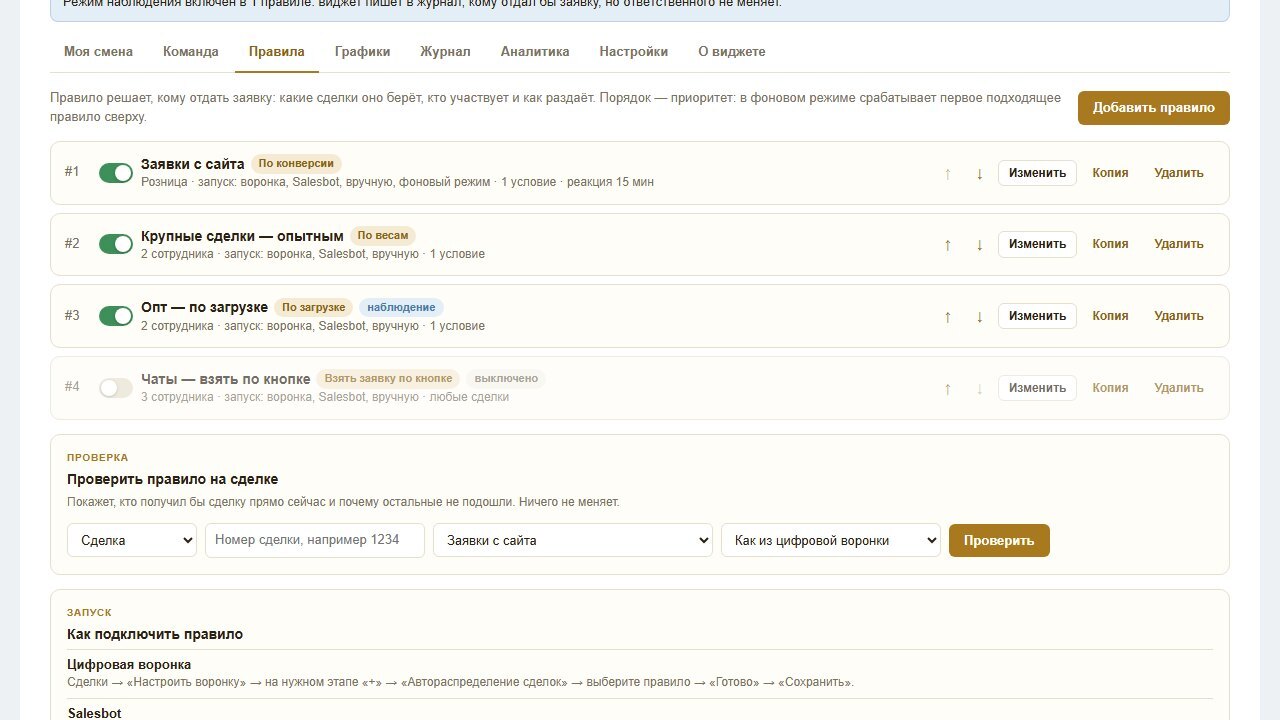
Task: Delete the «Крупные сделки — опытным» rule
Action: point(1179,244)
